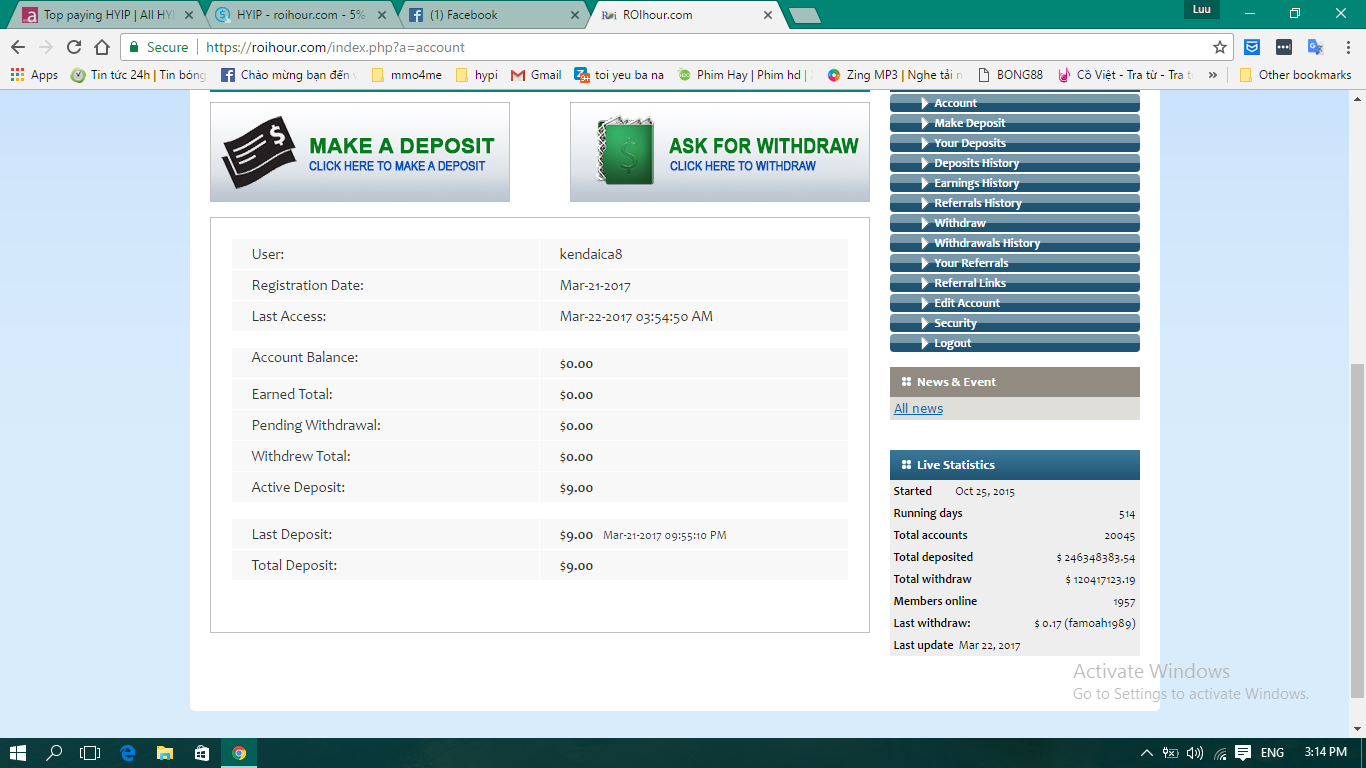Click the green money book withdraw icon
This screenshot has height=768, width=1366.
[624, 151]
